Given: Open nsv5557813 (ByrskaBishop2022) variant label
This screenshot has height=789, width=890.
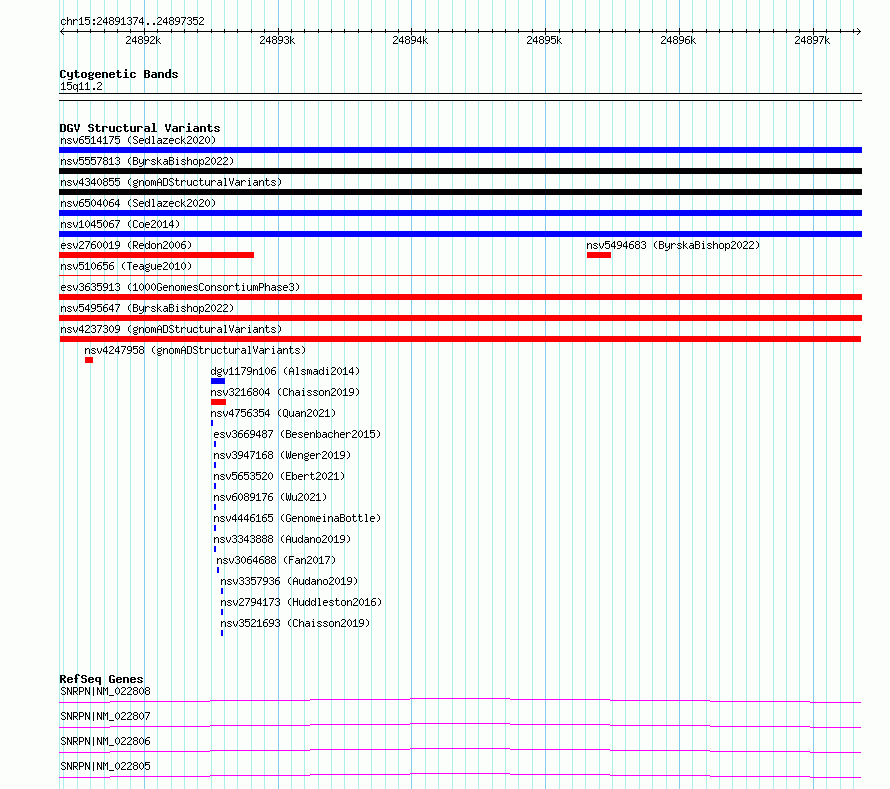Looking at the screenshot, I should click(147, 161).
